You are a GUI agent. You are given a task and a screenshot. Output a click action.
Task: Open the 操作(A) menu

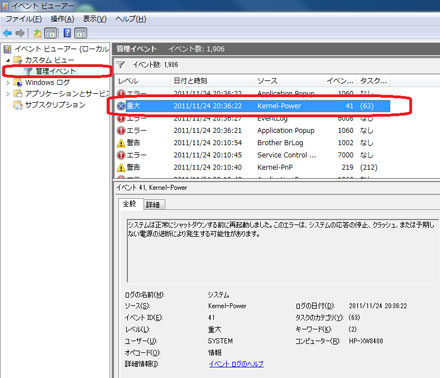(62, 19)
